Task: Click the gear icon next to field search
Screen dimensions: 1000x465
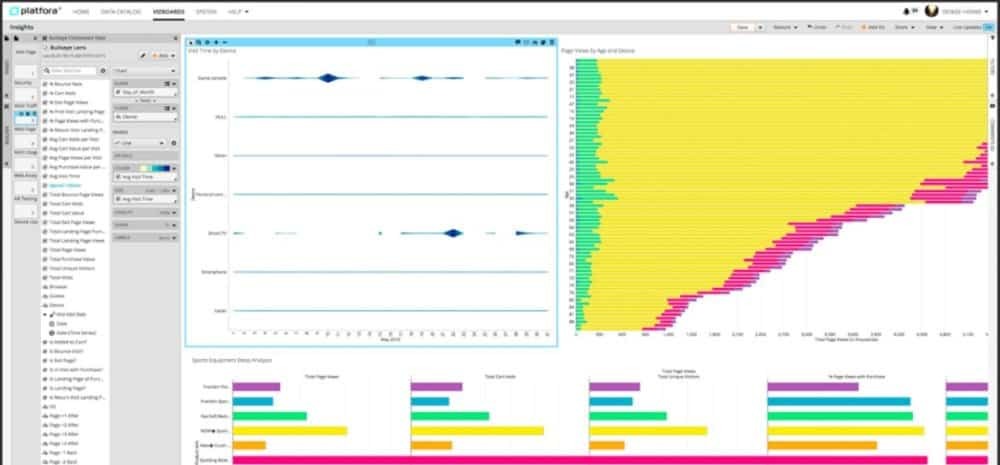Action: (103, 71)
